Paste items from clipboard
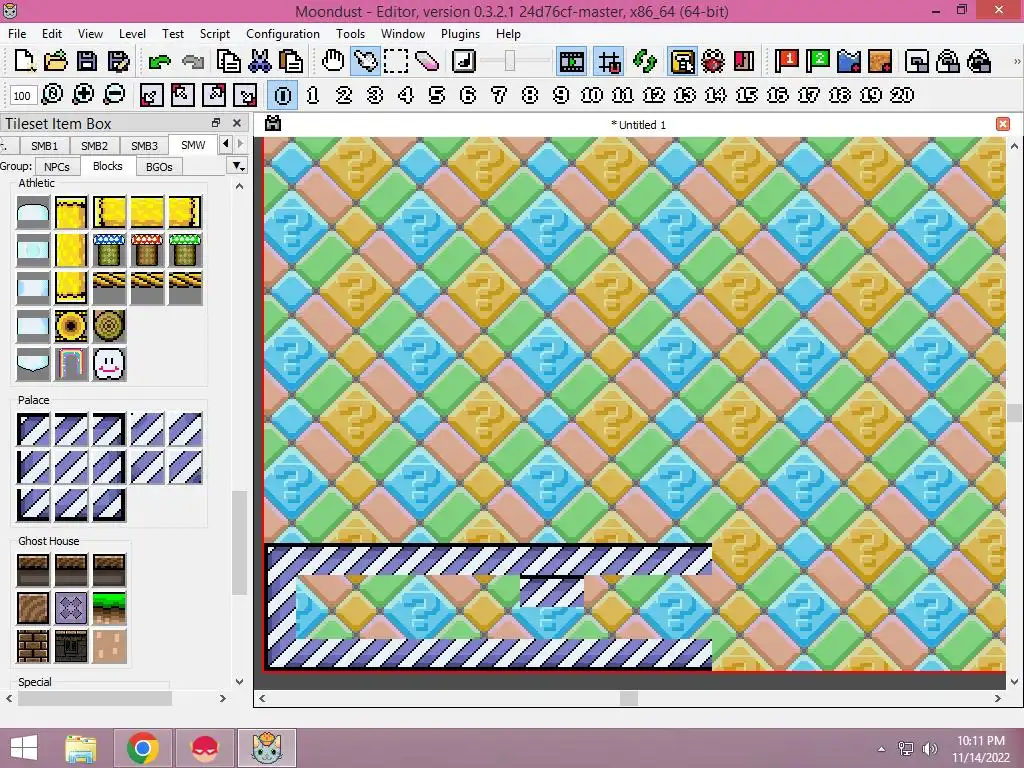Screen dimensions: 1024x768 click(291, 61)
